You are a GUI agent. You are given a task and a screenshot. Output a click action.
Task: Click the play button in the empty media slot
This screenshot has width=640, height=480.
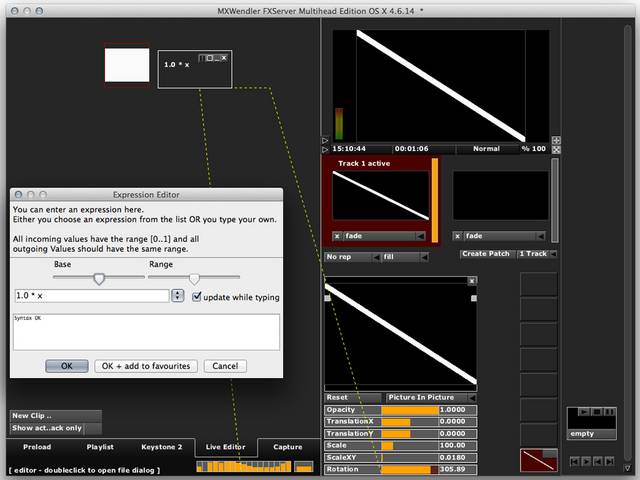pyautogui.click(x=584, y=412)
